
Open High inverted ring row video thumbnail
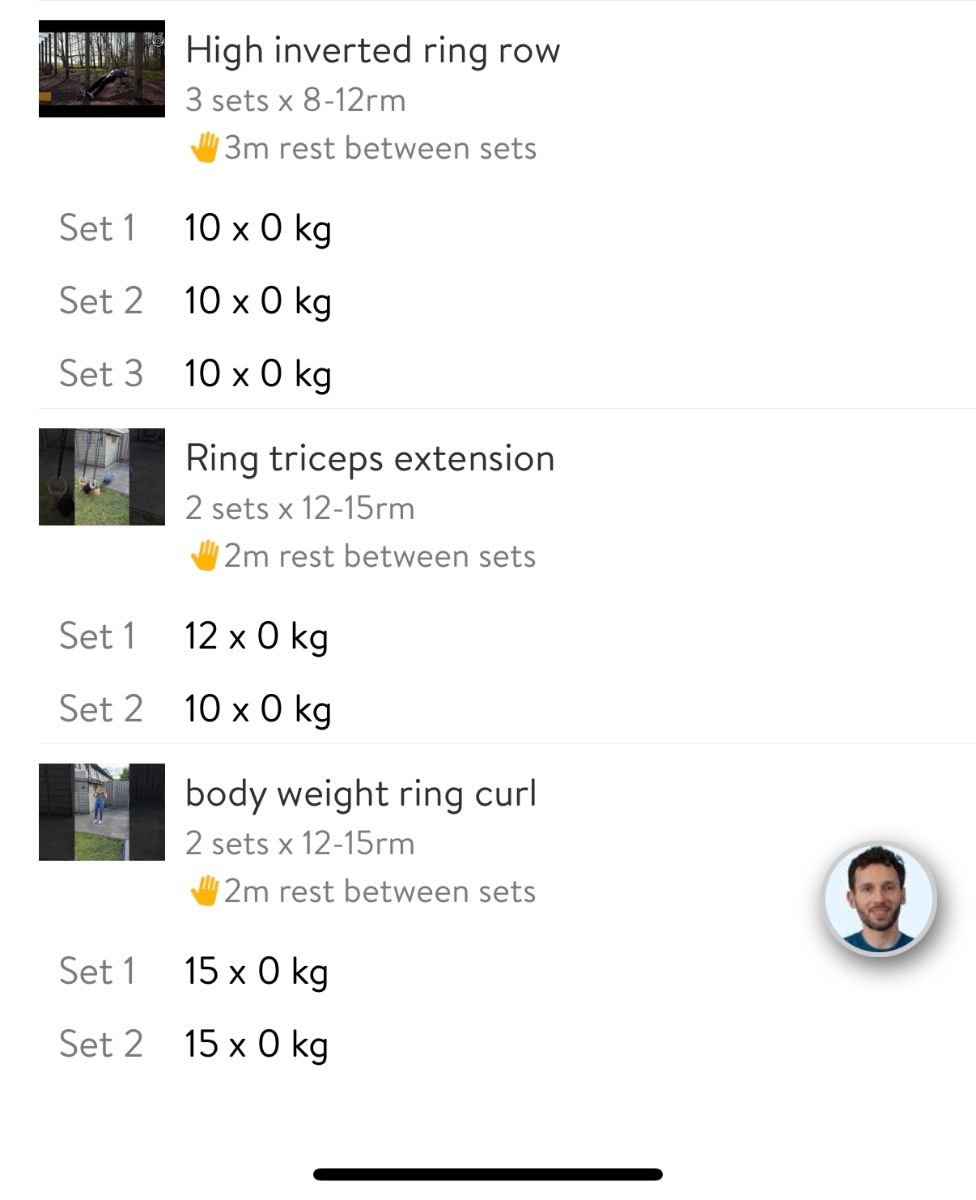(101, 69)
